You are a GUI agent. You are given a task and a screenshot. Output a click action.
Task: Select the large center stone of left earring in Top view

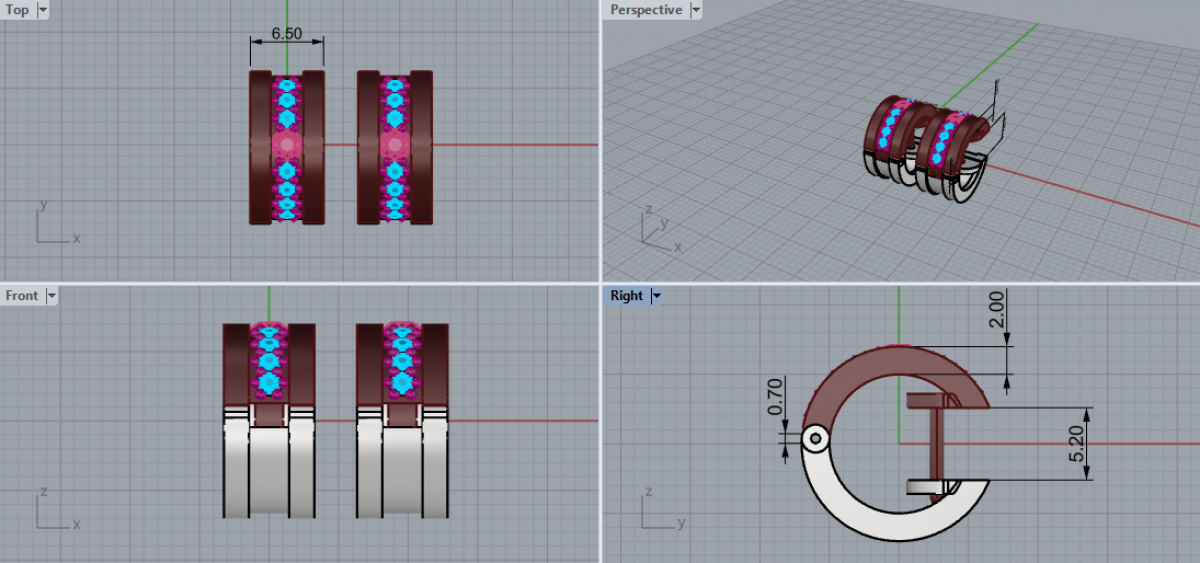tap(287, 146)
